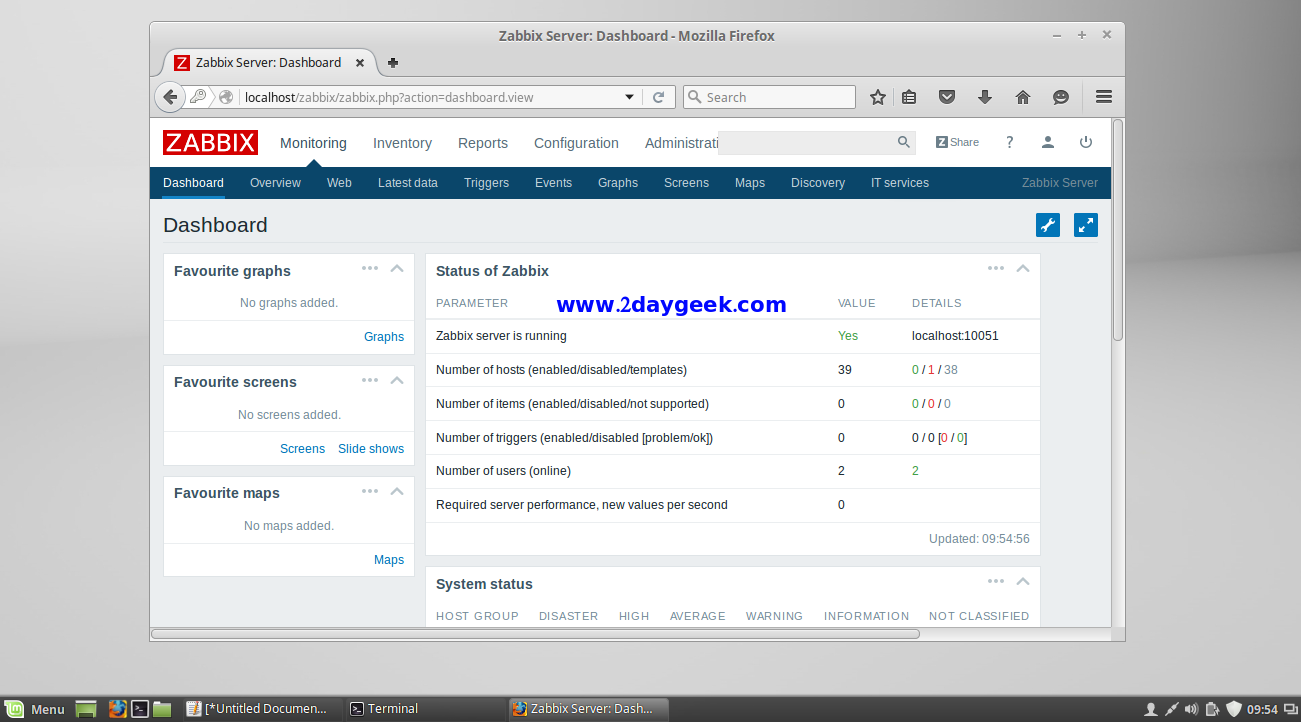Open the Firefox downloads arrow icon
1301x722 pixels.
[x=985, y=97]
